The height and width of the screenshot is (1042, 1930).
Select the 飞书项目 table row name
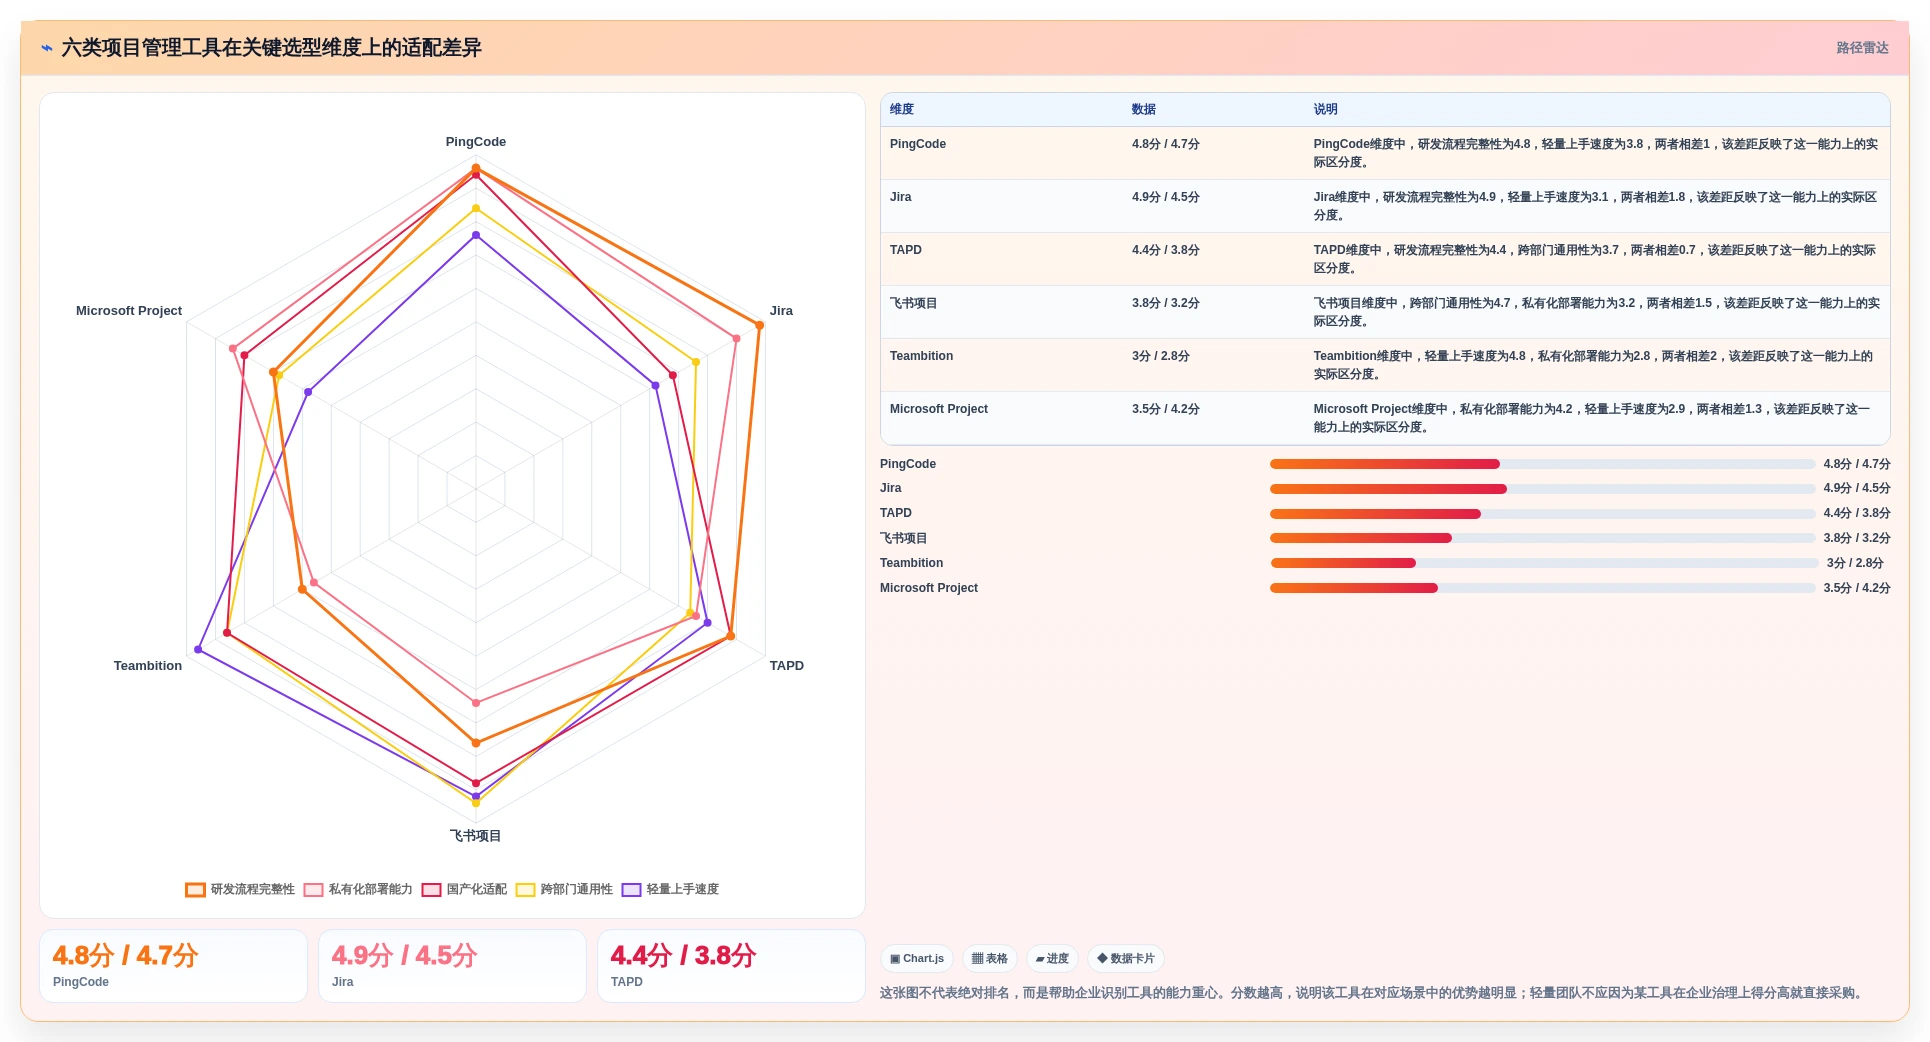(x=914, y=303)
